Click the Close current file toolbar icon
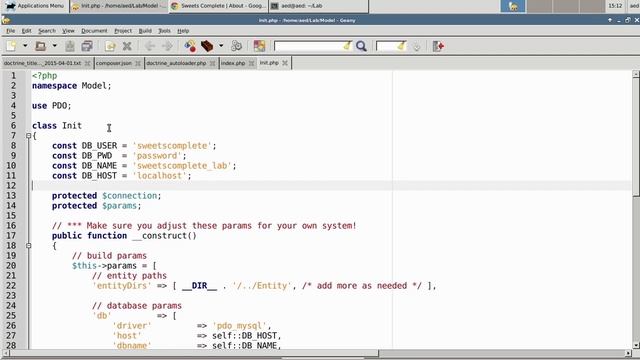 (x=127, y=46)
